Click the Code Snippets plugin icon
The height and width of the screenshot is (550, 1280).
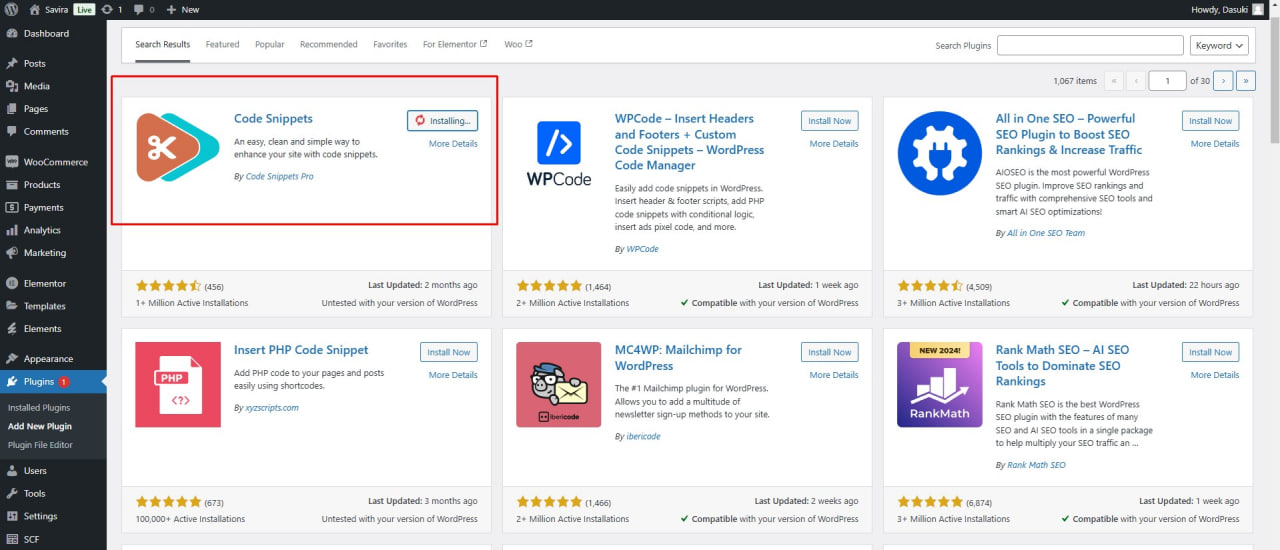[x=178, y=148]
